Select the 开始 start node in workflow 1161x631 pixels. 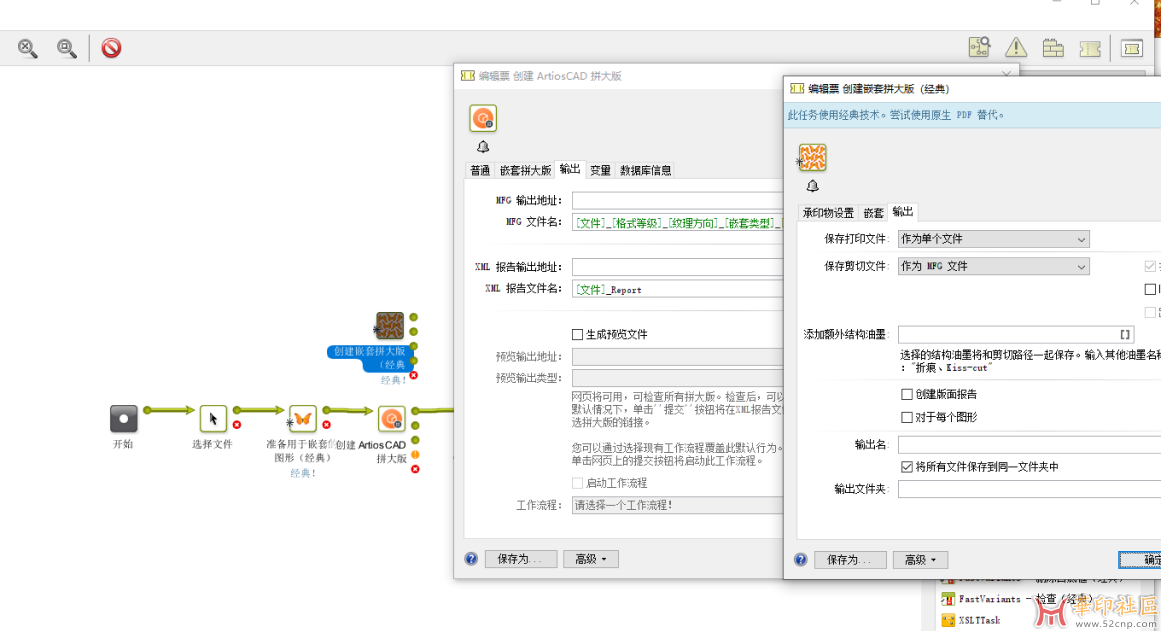(x=123, y=419)
